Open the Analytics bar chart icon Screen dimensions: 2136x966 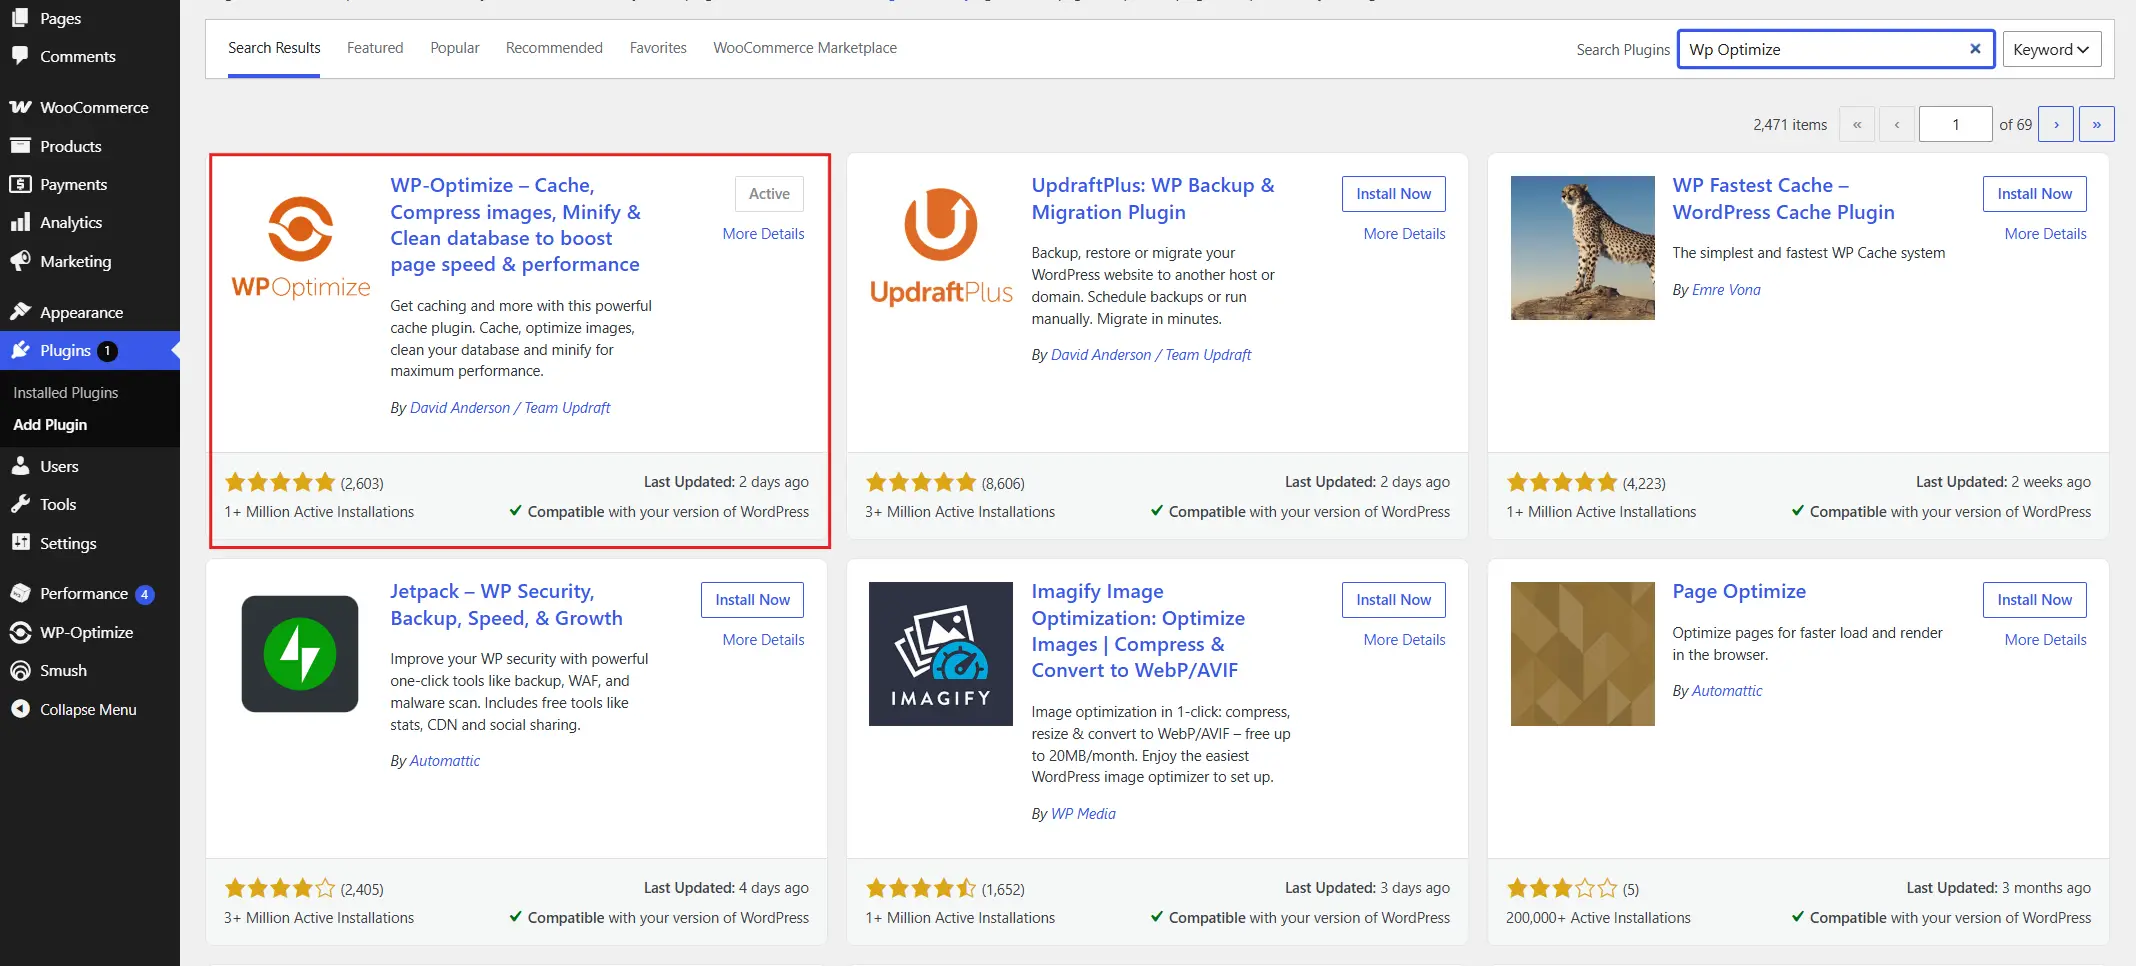20,222
